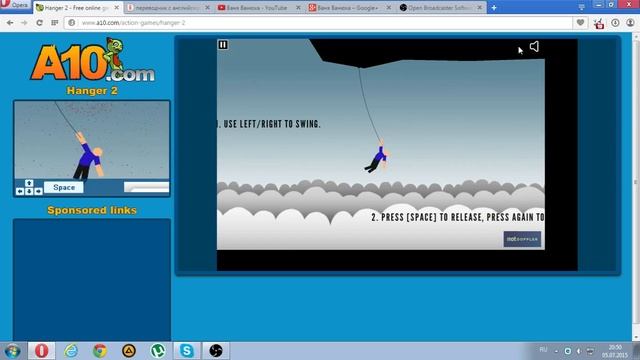Click the down arrow key hint
Viewport: 640px width, 360px height.
point(29,191)
